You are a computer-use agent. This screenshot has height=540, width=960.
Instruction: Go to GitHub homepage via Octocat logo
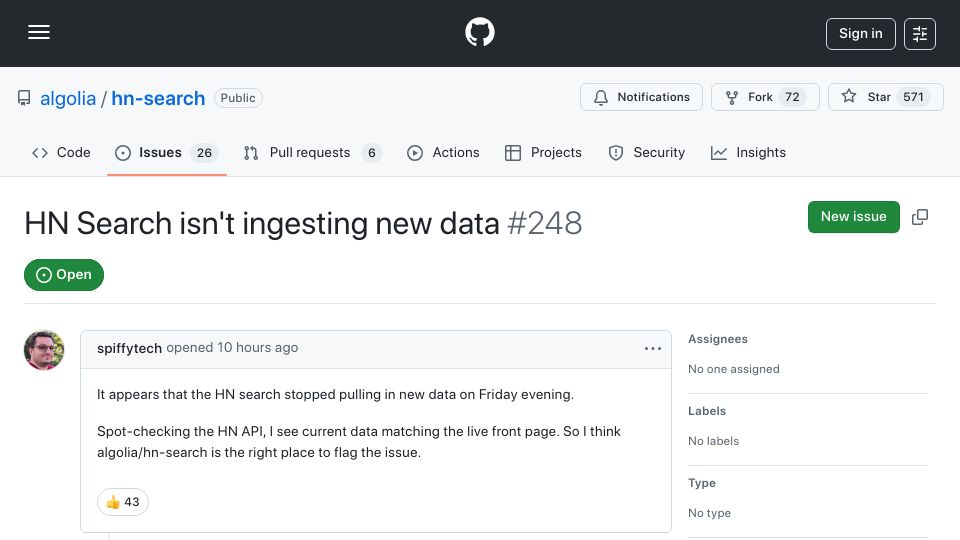tap(480, 32)
